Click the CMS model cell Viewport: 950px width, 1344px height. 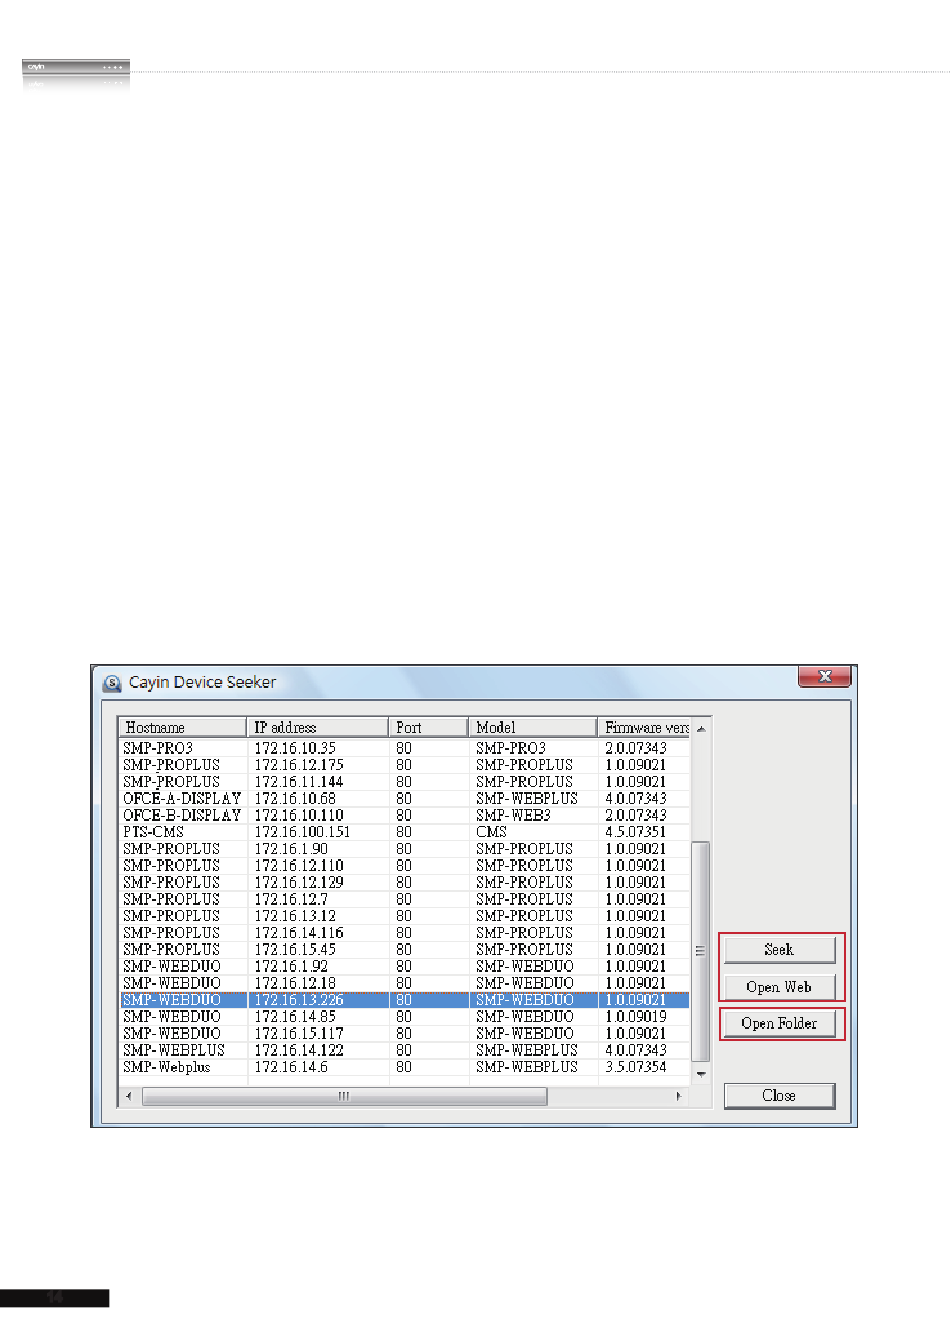click(x=491, y=832)
